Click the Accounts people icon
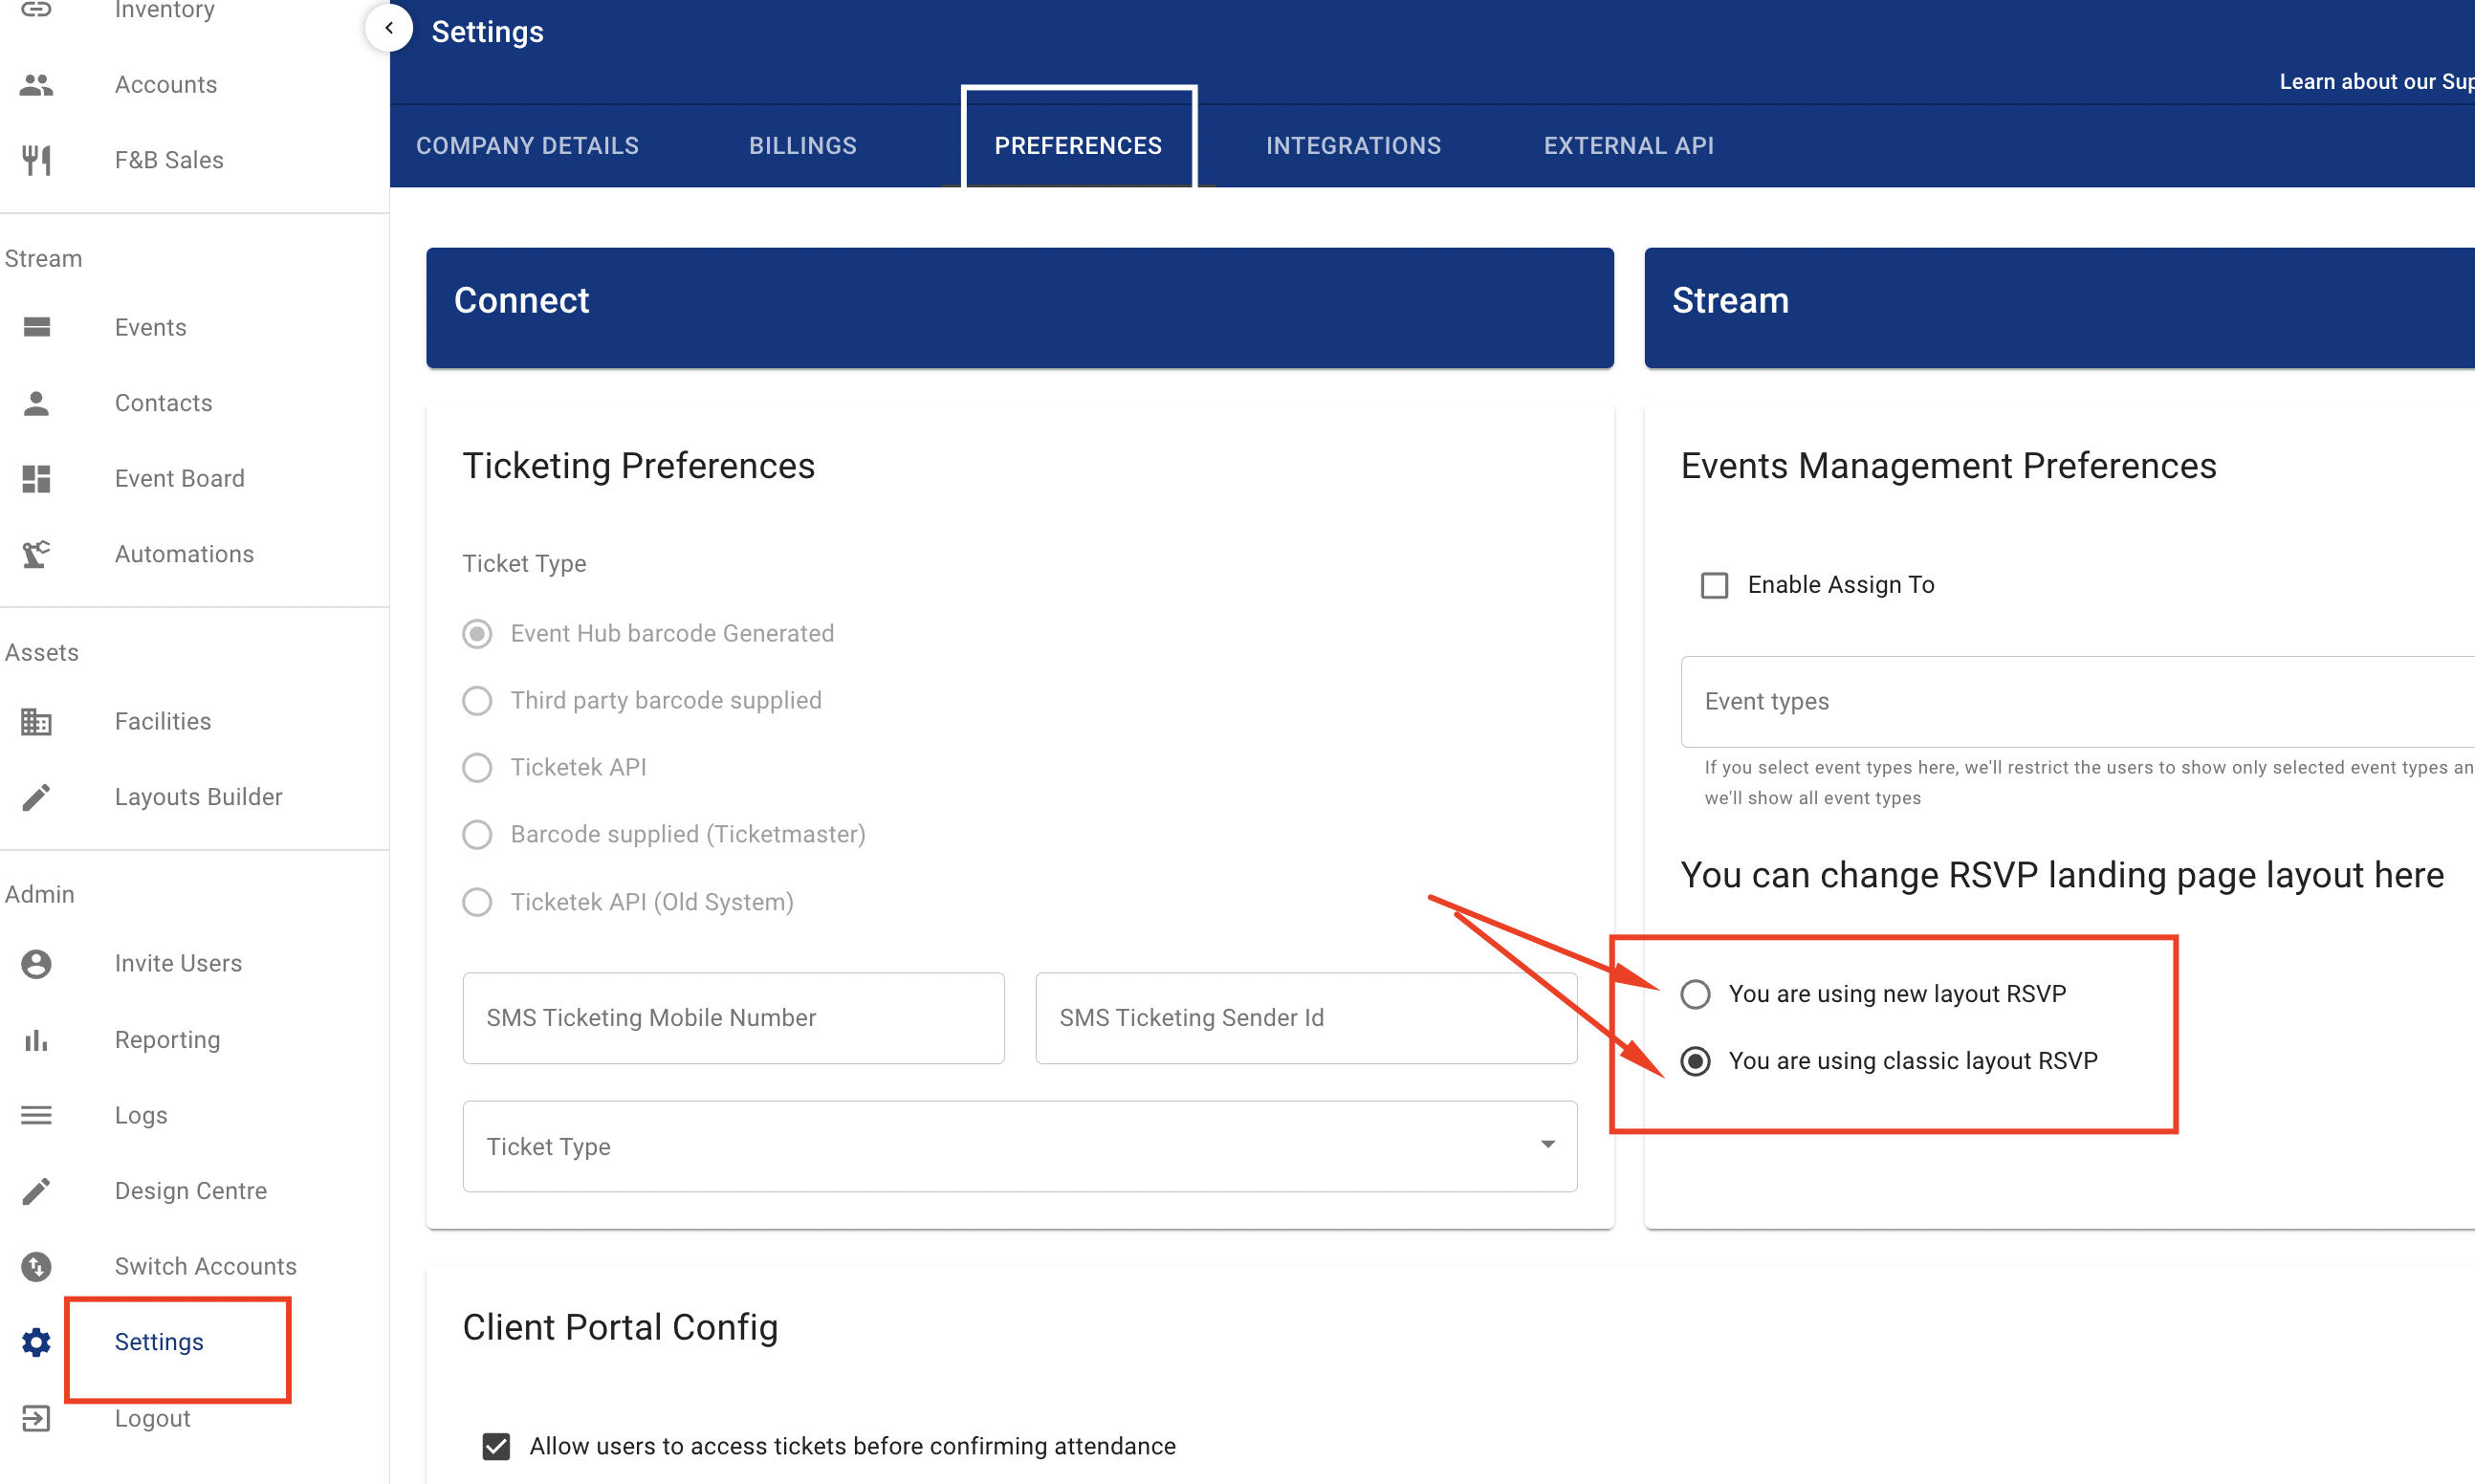The image size is (2475, 1484). (36, 85)
